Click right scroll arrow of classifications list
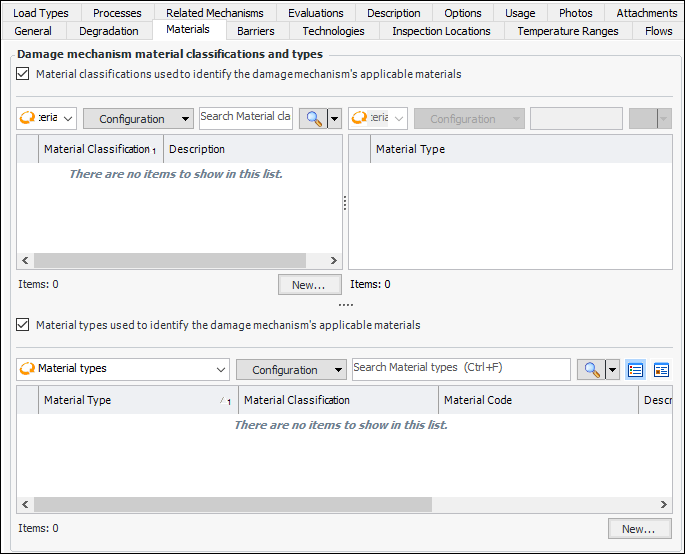 [333, 260]
